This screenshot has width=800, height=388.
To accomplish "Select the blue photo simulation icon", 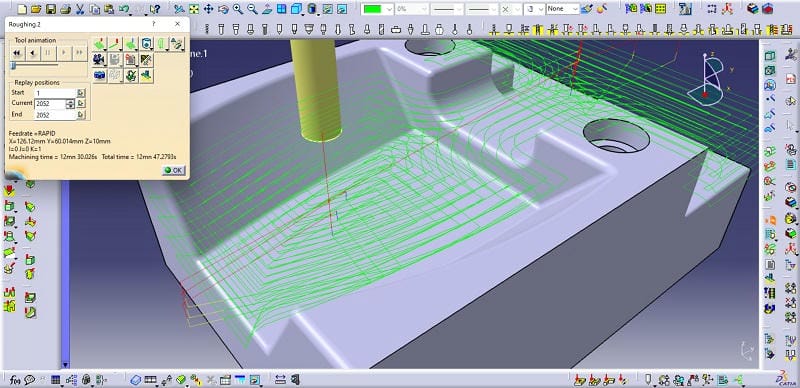I will click(x=99, y=76).
